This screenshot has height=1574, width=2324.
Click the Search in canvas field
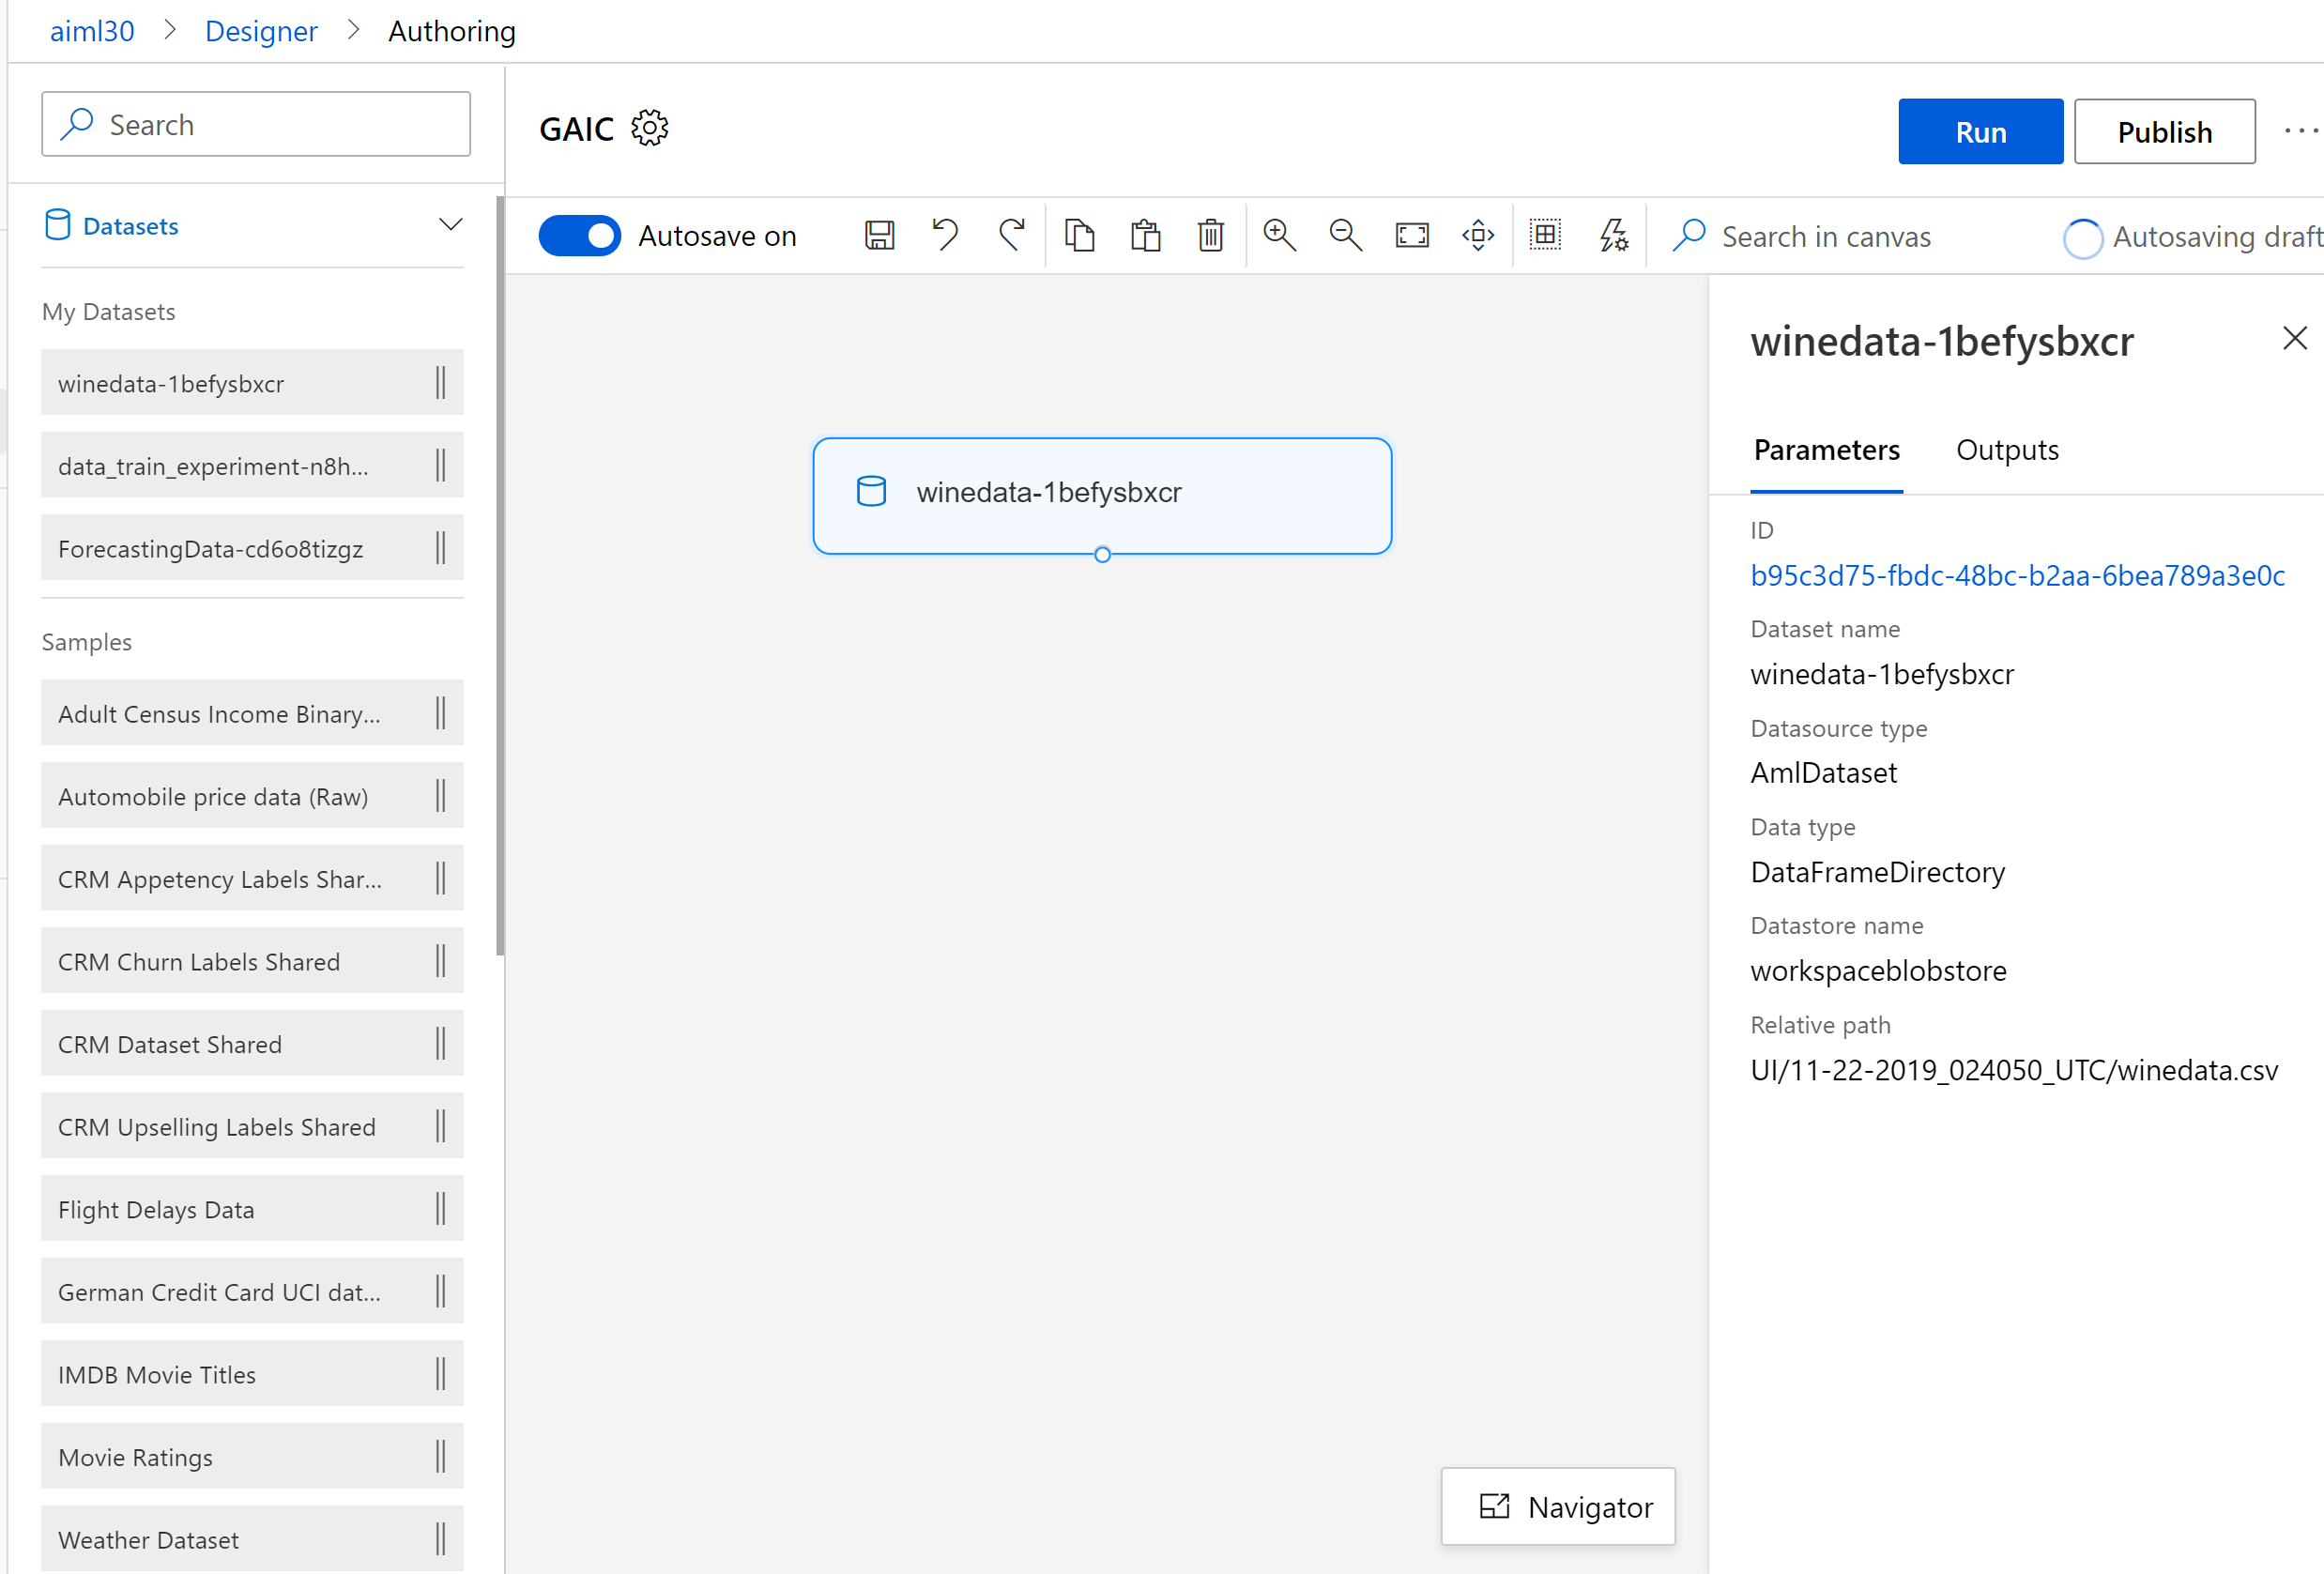pos(1825,237)
